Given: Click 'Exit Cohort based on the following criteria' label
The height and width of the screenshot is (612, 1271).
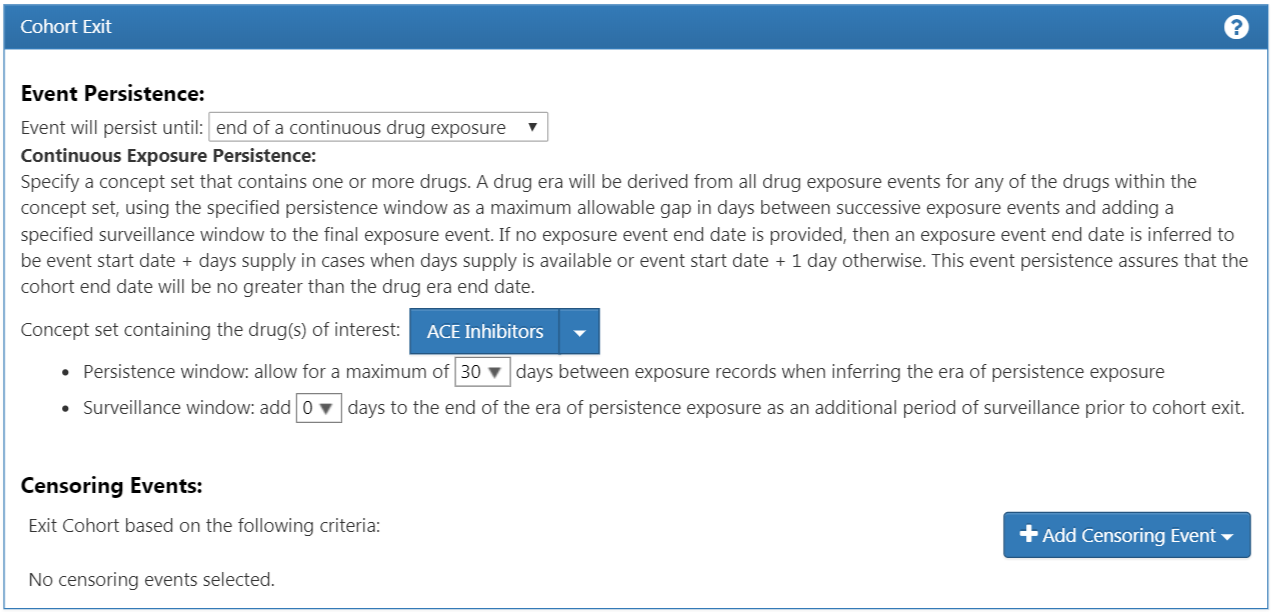Looking at the screenshot, I should coord(204,525).
